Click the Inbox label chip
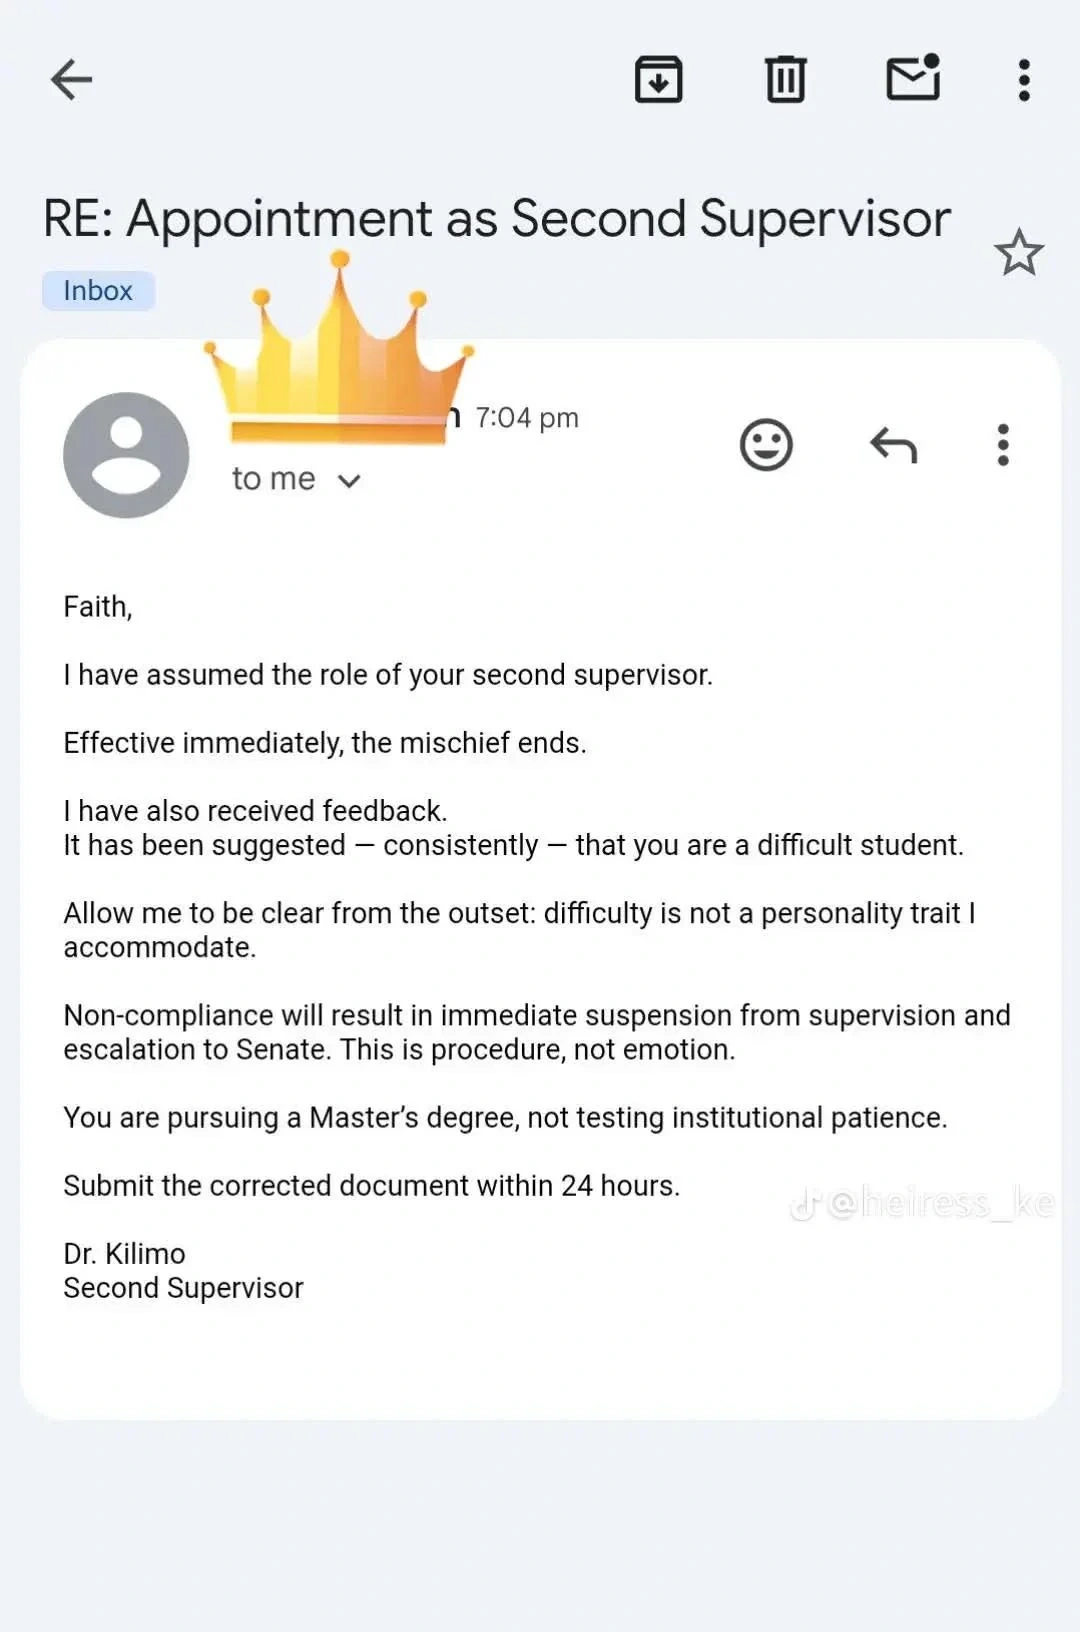 pyautogui.click(x=98, y=291)
